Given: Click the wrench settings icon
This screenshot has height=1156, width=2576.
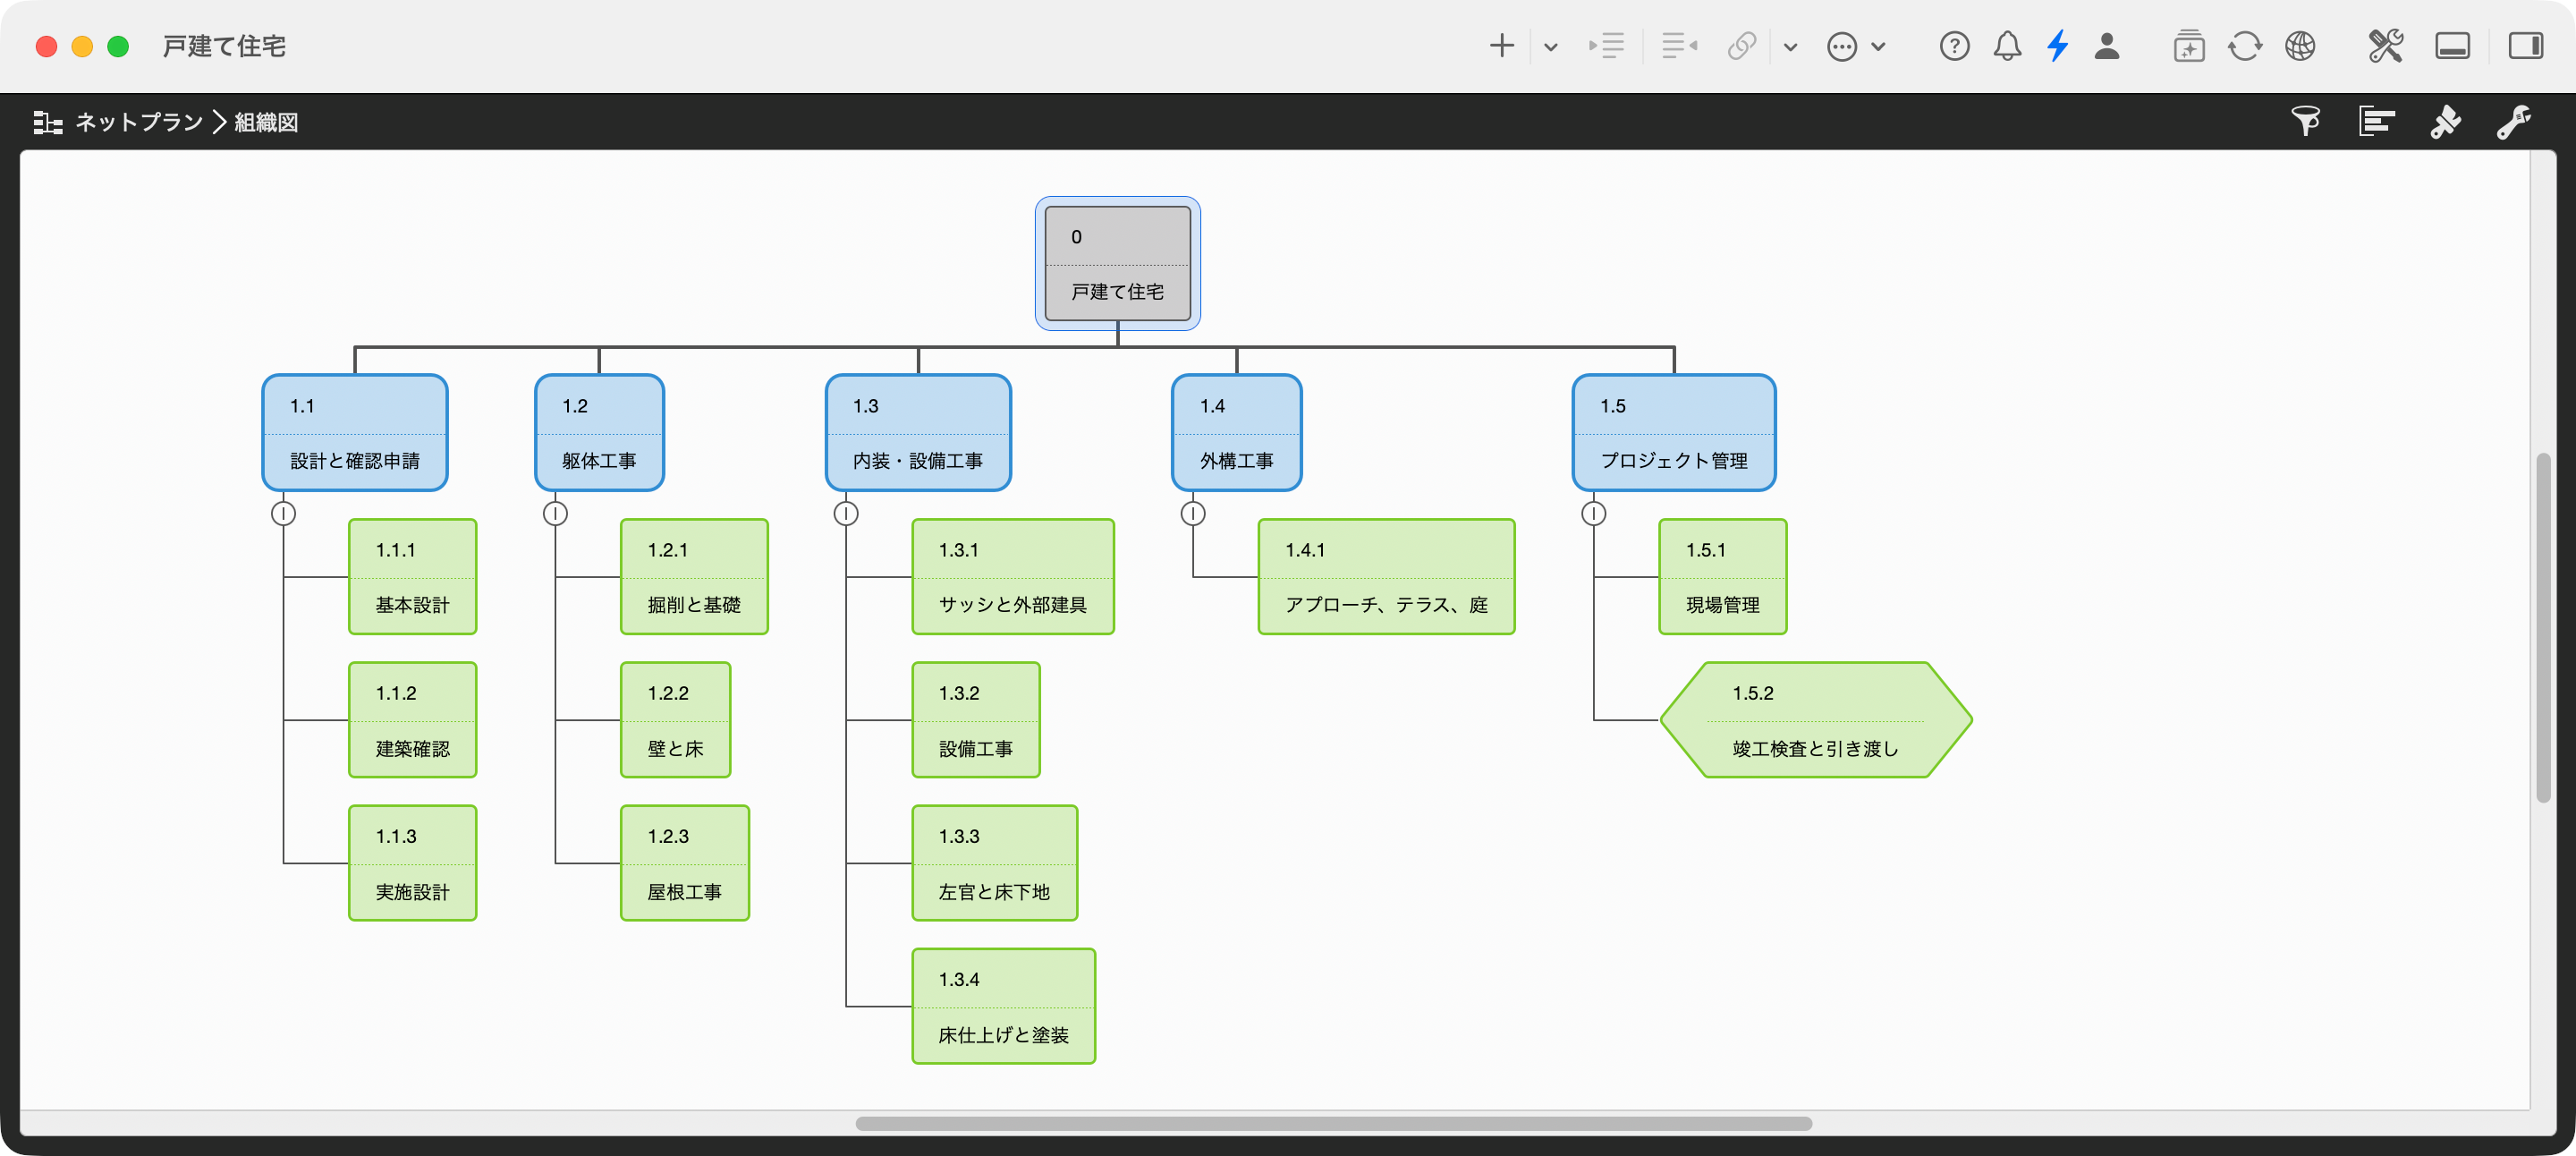Looking at the screenshot, I should pos(2514,122).
